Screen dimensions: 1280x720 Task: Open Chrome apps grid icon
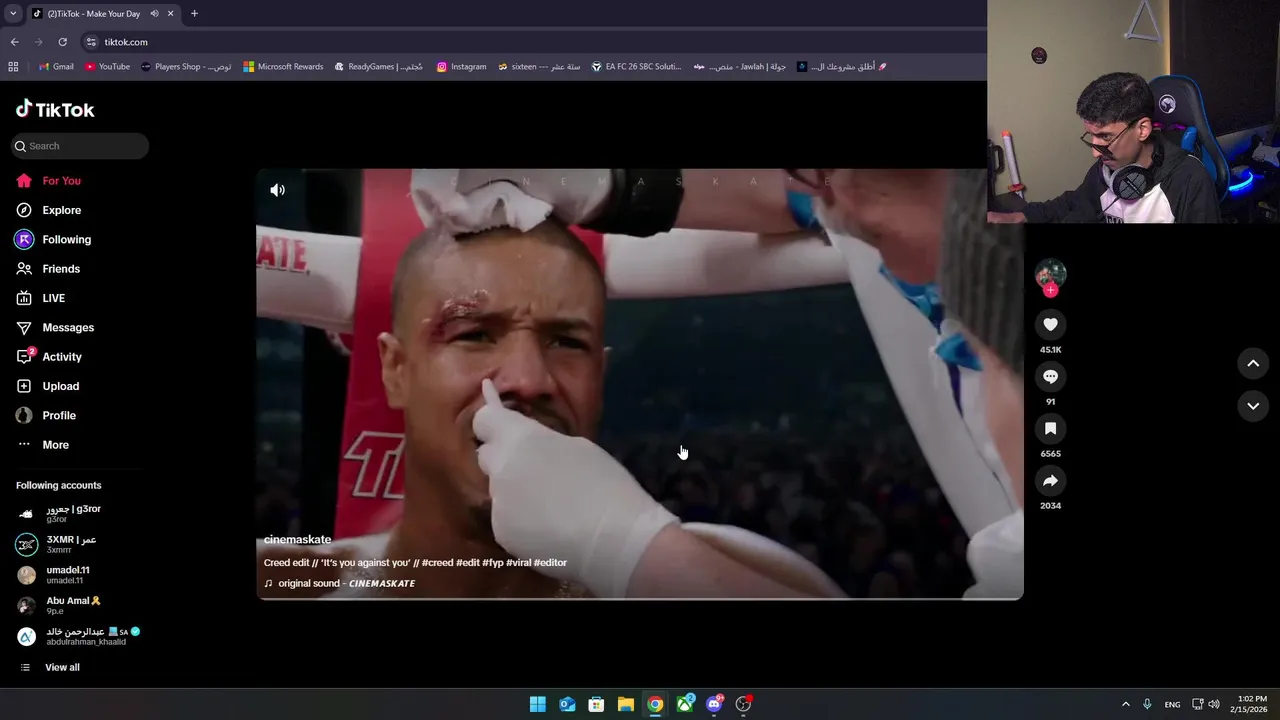(13, 67)
